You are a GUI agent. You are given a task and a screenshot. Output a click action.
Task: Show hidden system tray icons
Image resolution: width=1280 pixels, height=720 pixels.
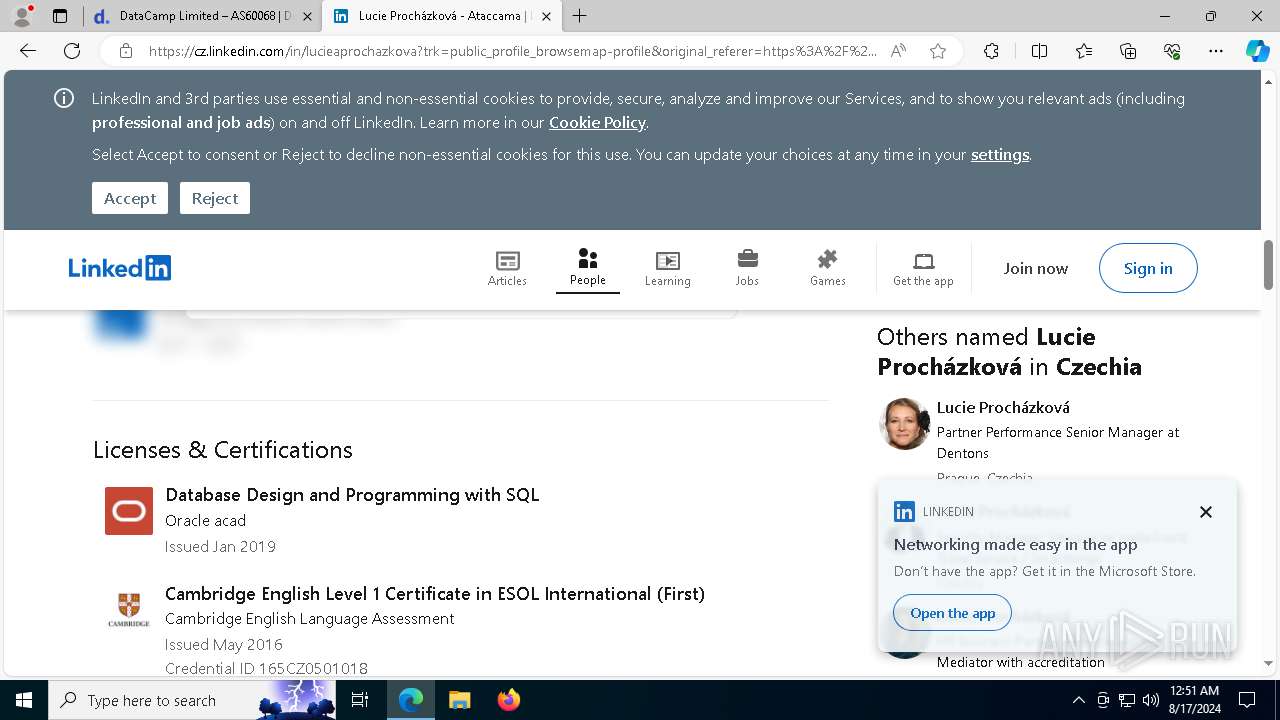click(x=1078, y=700)
